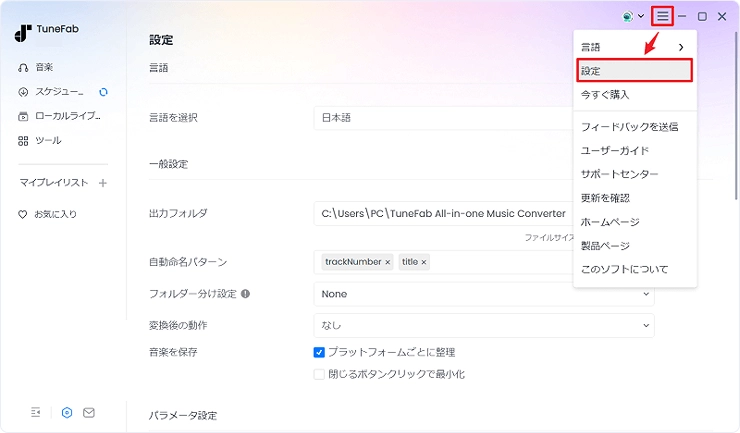The width and height of the screenshot is (740, 433).
Task: Expand the 言語 submenu arrow
Action: click(681, 47)
